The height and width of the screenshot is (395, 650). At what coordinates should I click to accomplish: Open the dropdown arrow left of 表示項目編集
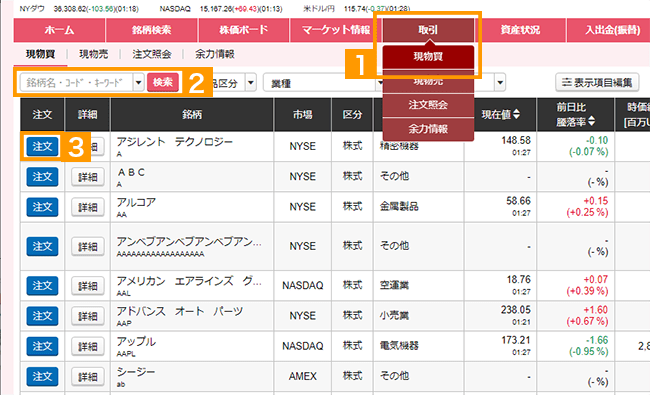click(500, 82)
